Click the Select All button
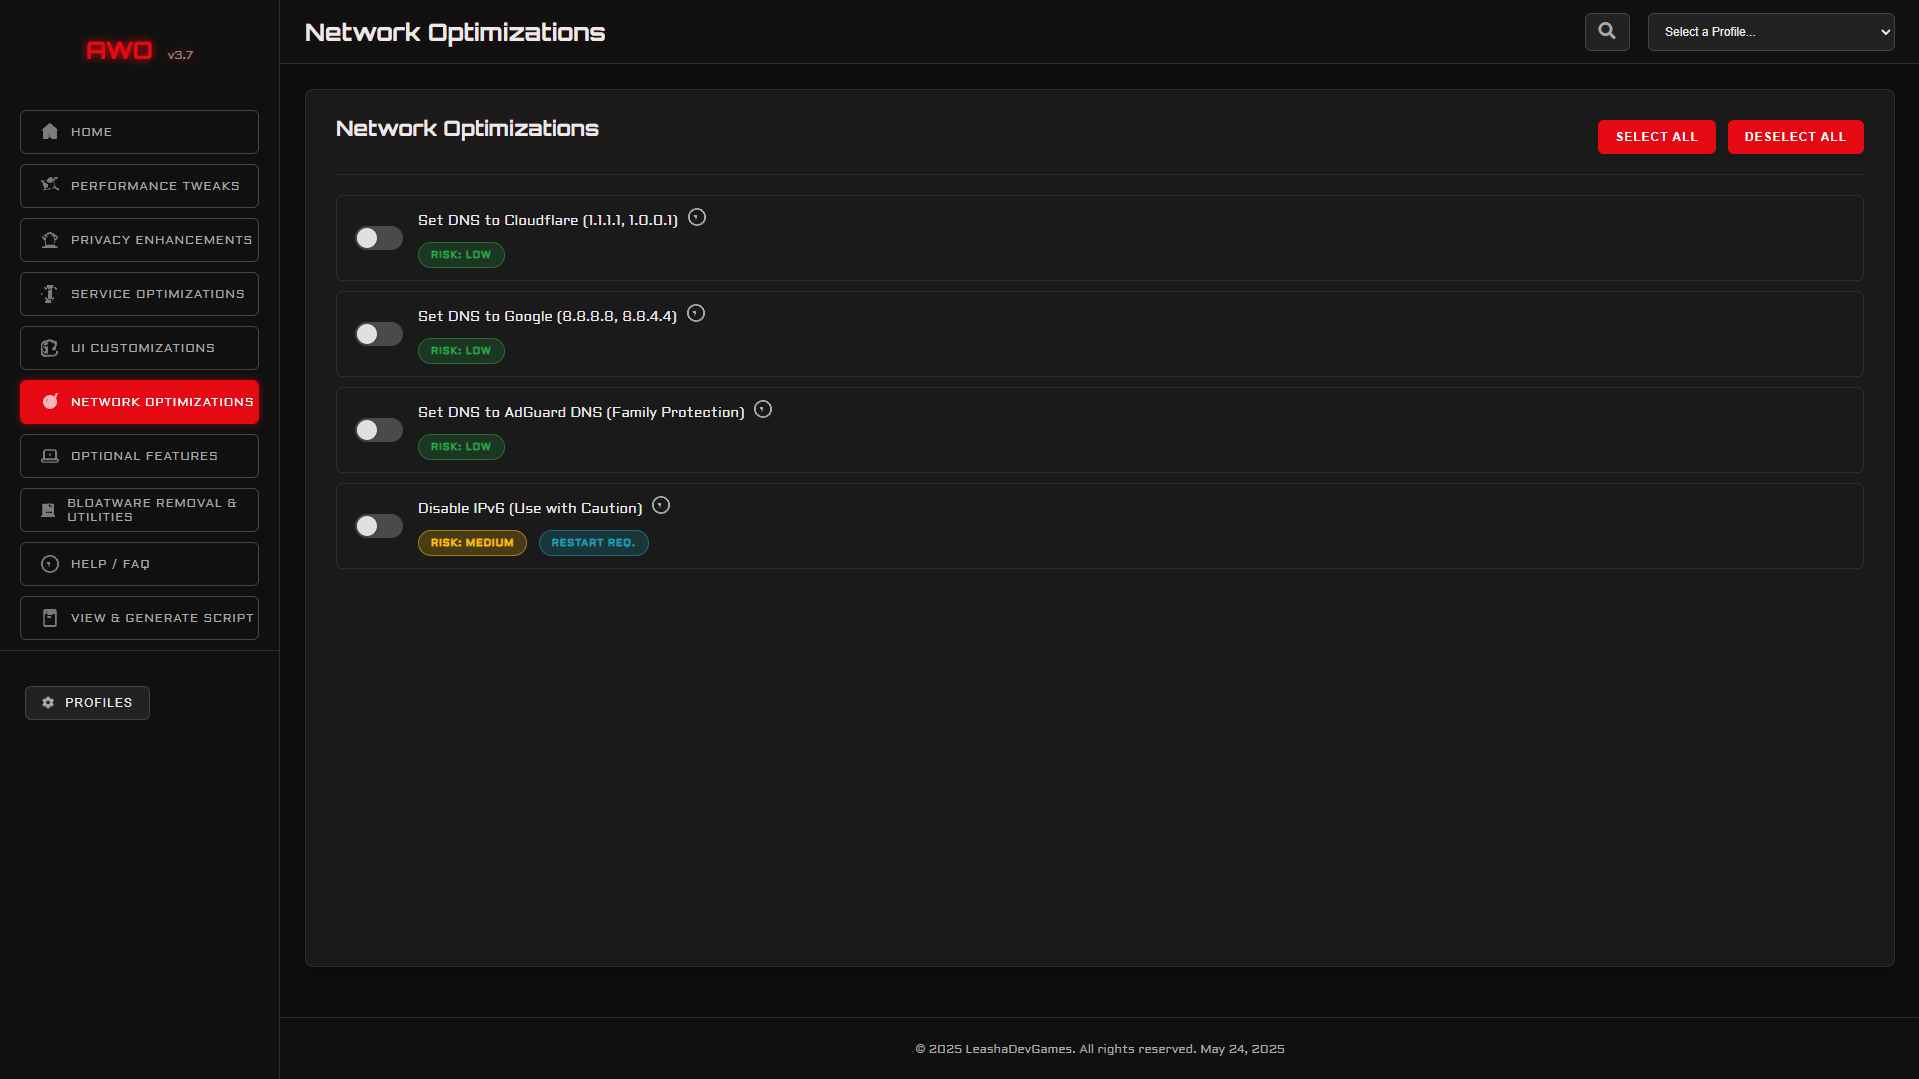1919x1079 pixels. [1656, 137]
